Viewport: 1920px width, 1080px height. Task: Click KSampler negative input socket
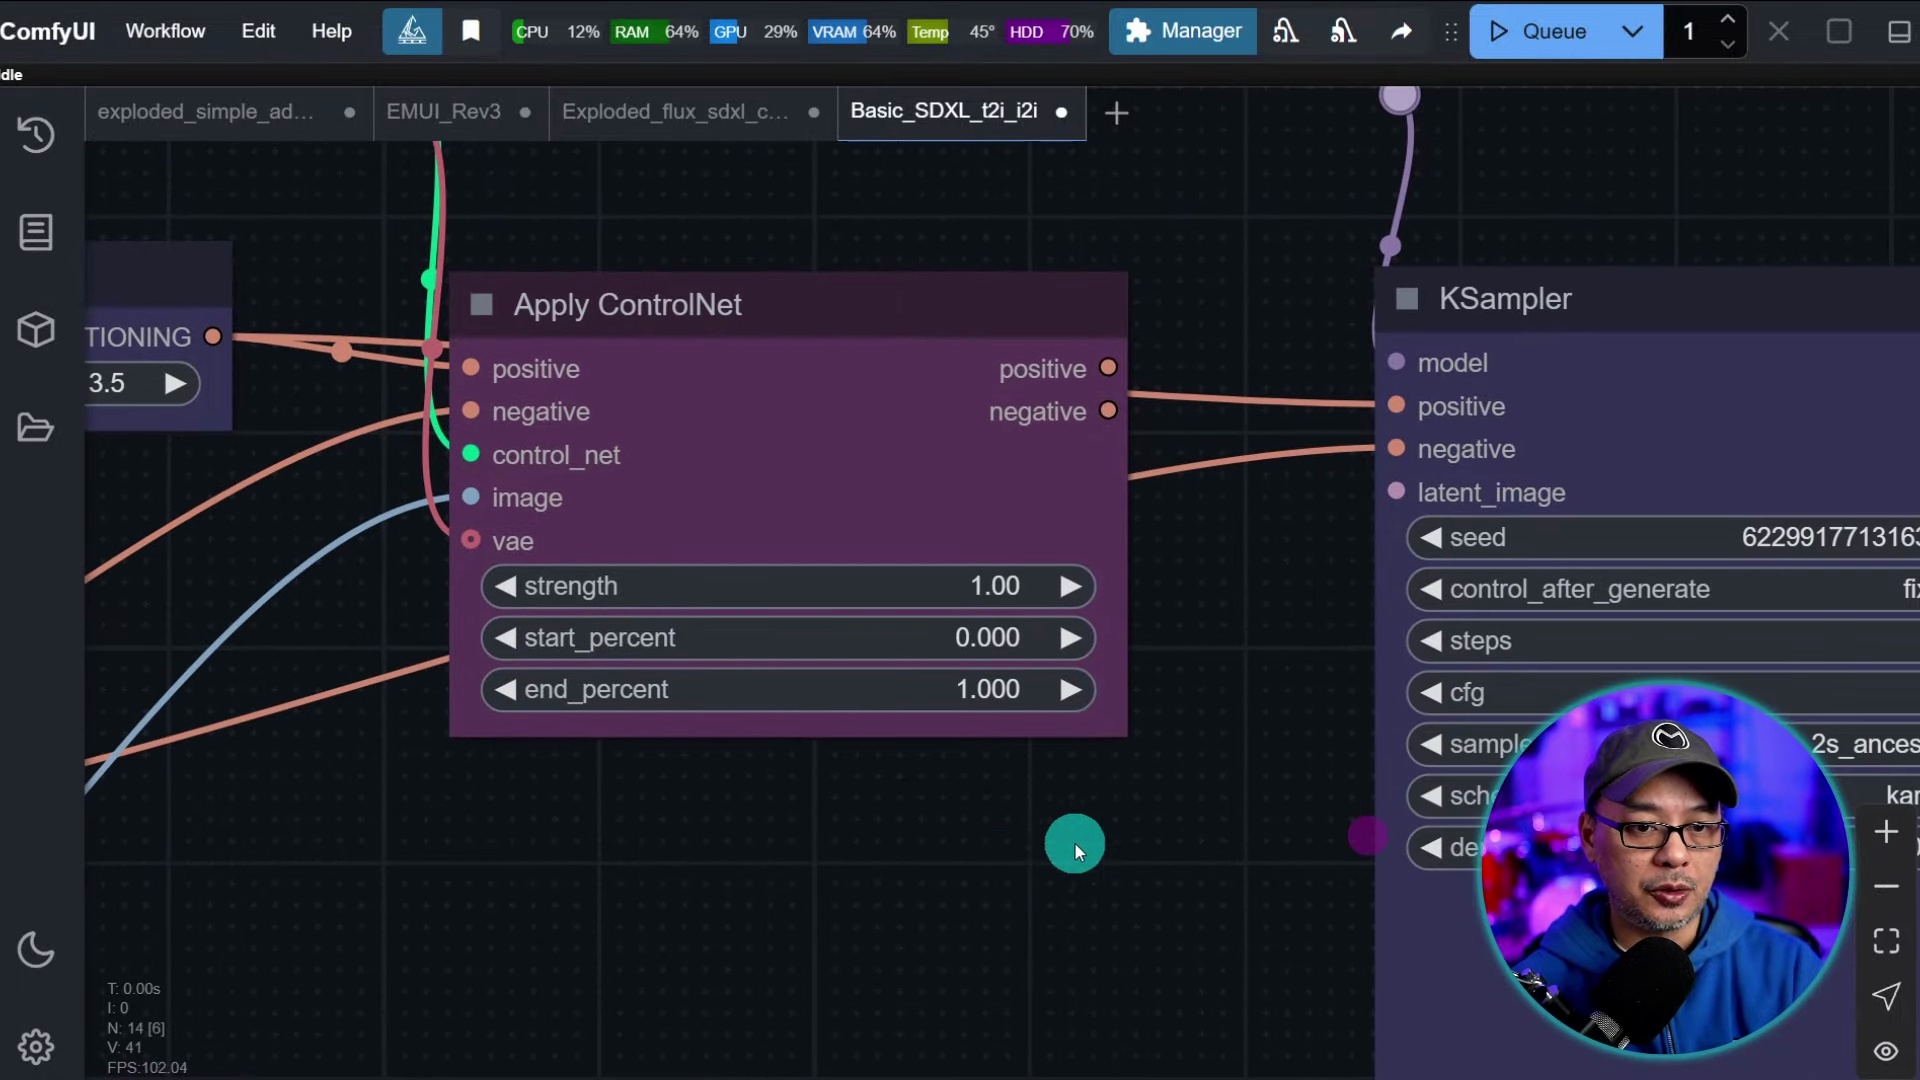[1397, 448]
